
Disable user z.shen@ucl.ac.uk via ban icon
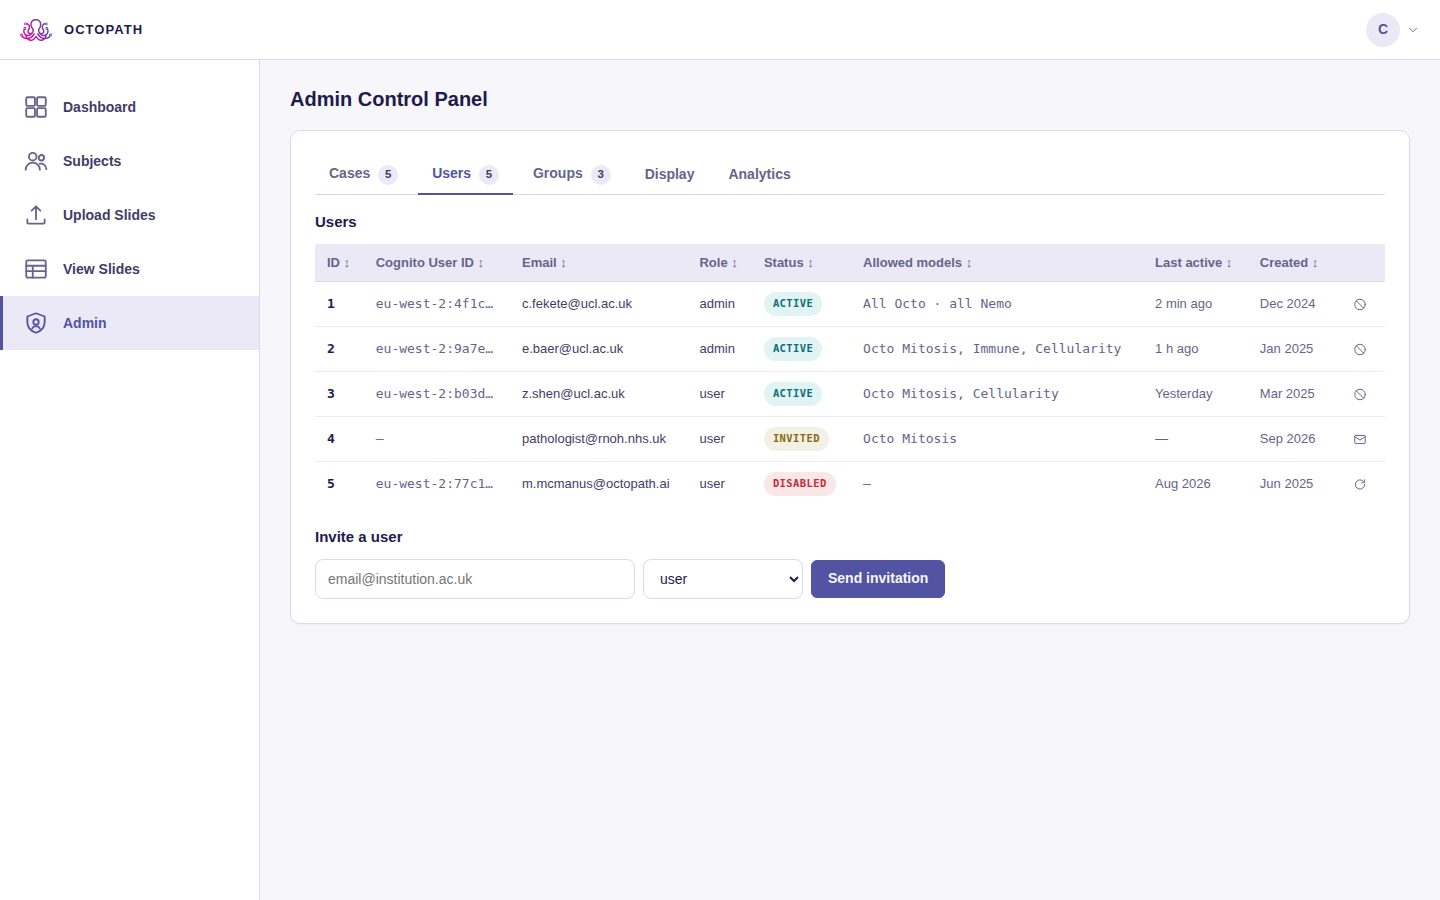pyautogui.click(x=1360, y=394)
